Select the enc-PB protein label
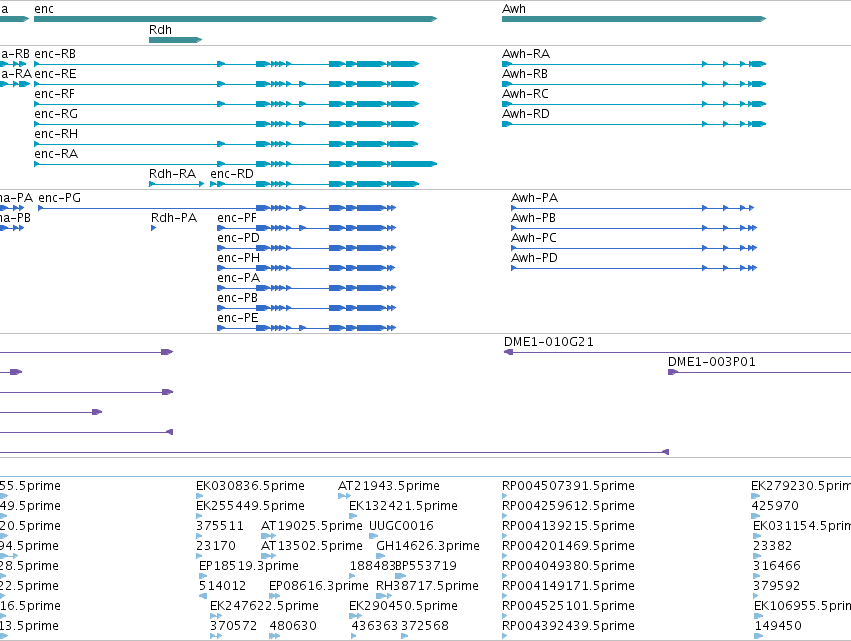This screenshot has height=641, width=851. coord(237,299)
